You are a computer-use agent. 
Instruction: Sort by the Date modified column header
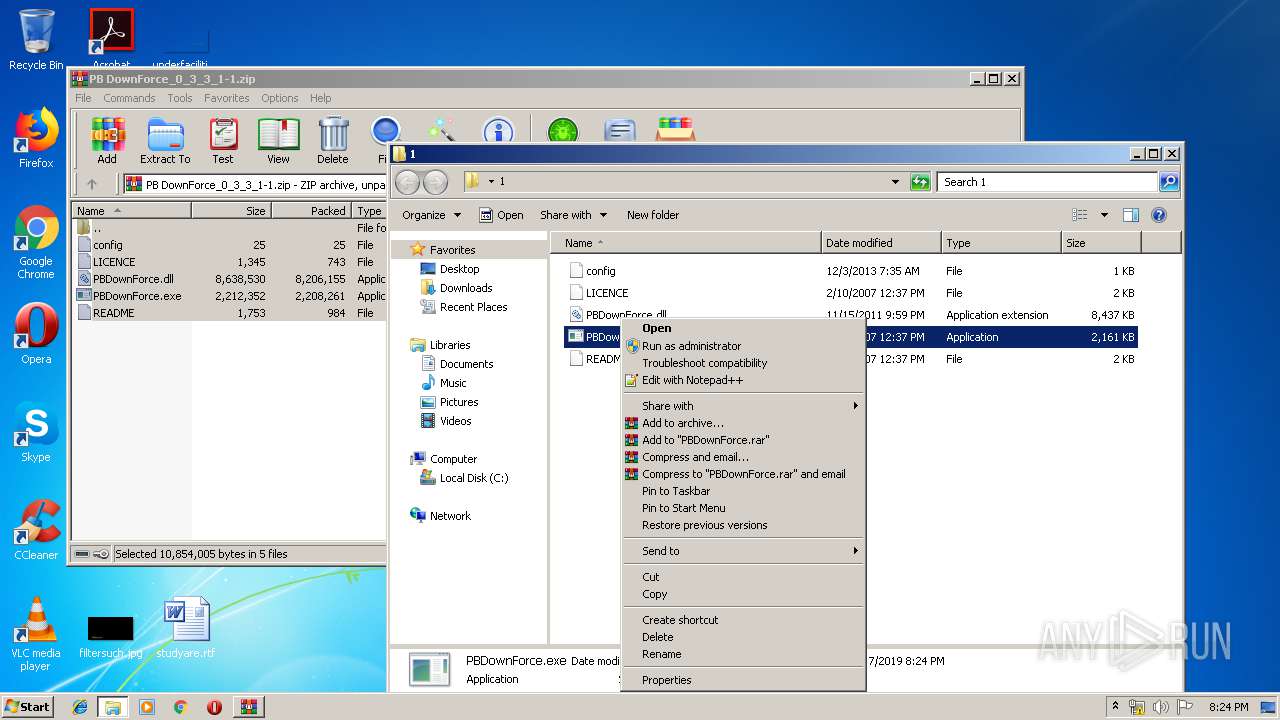[x=881, y=243]
